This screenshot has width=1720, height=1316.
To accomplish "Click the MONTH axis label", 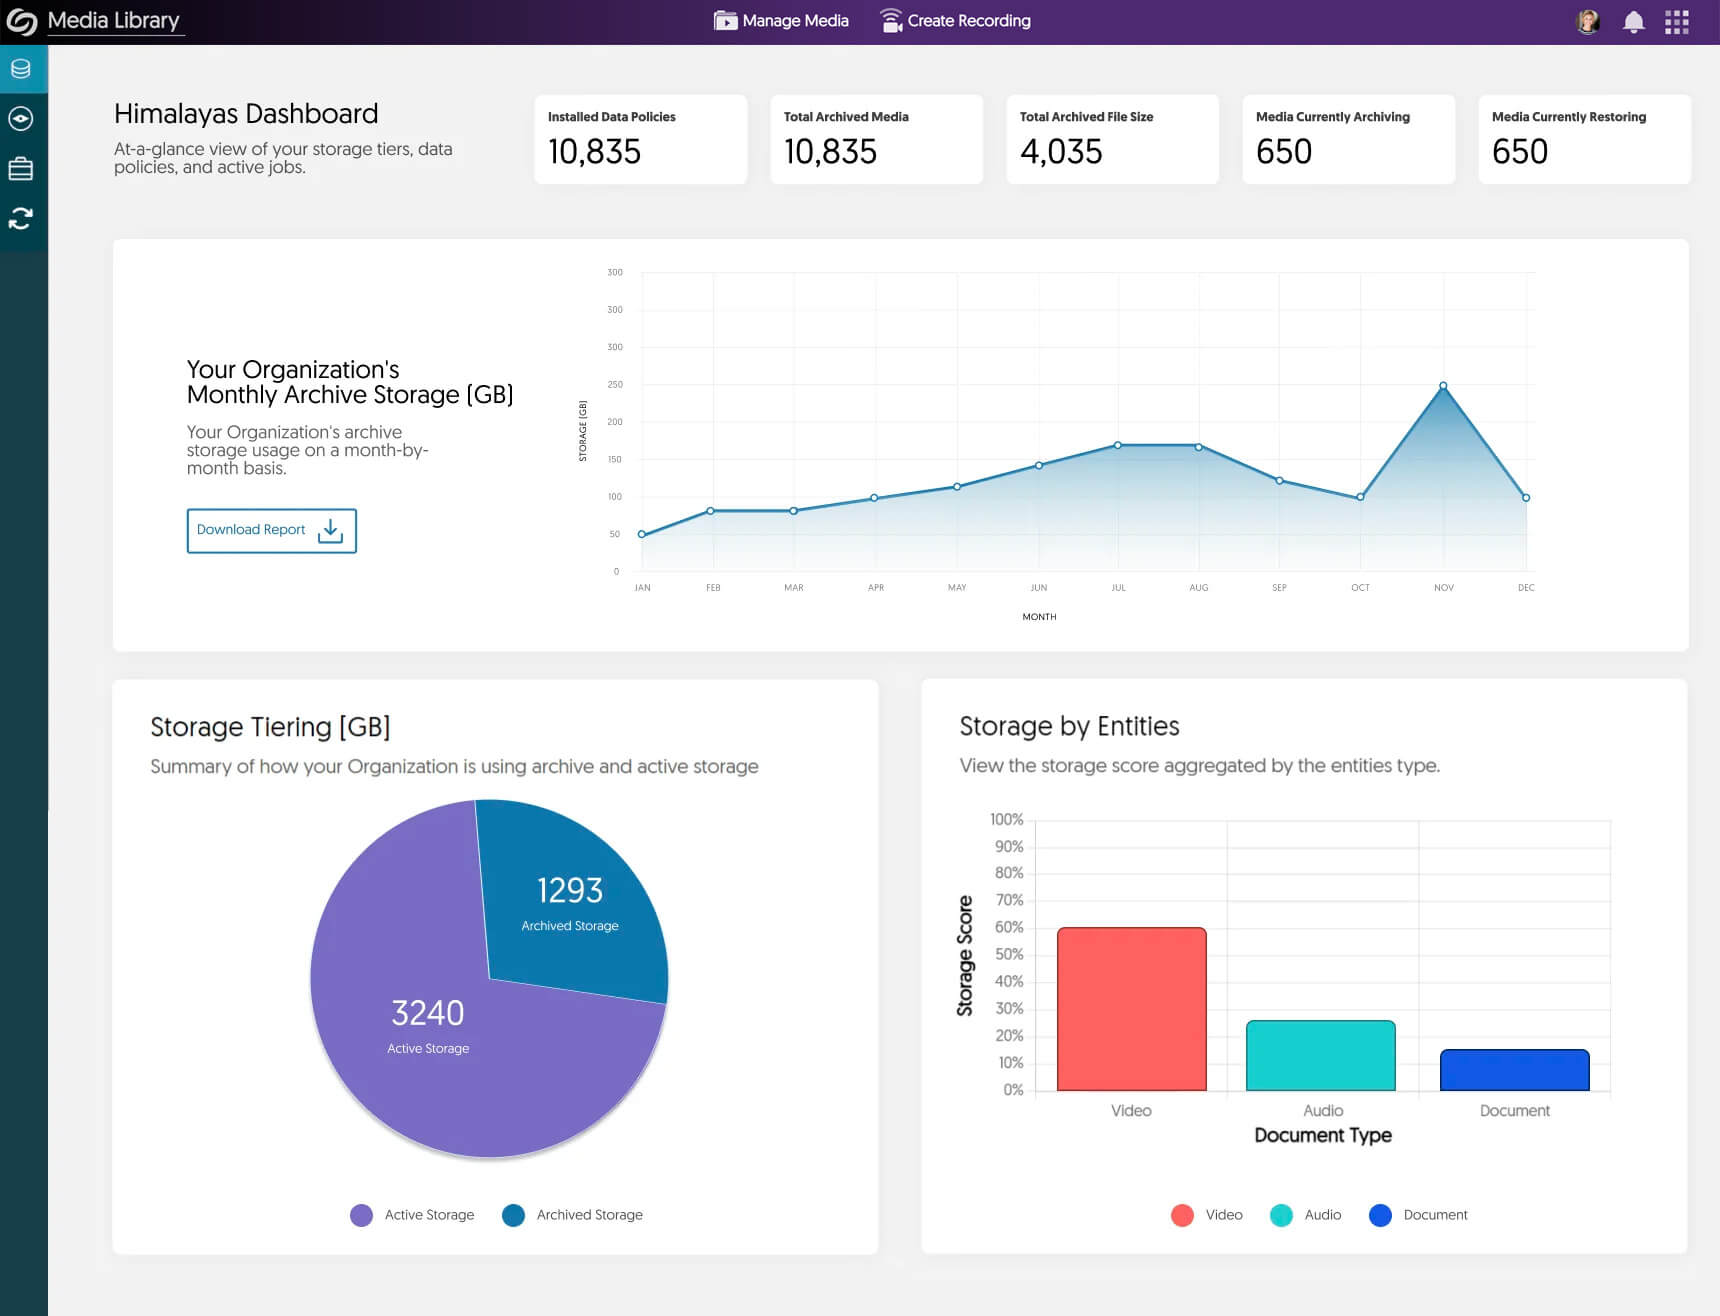I will [1039, 617].
